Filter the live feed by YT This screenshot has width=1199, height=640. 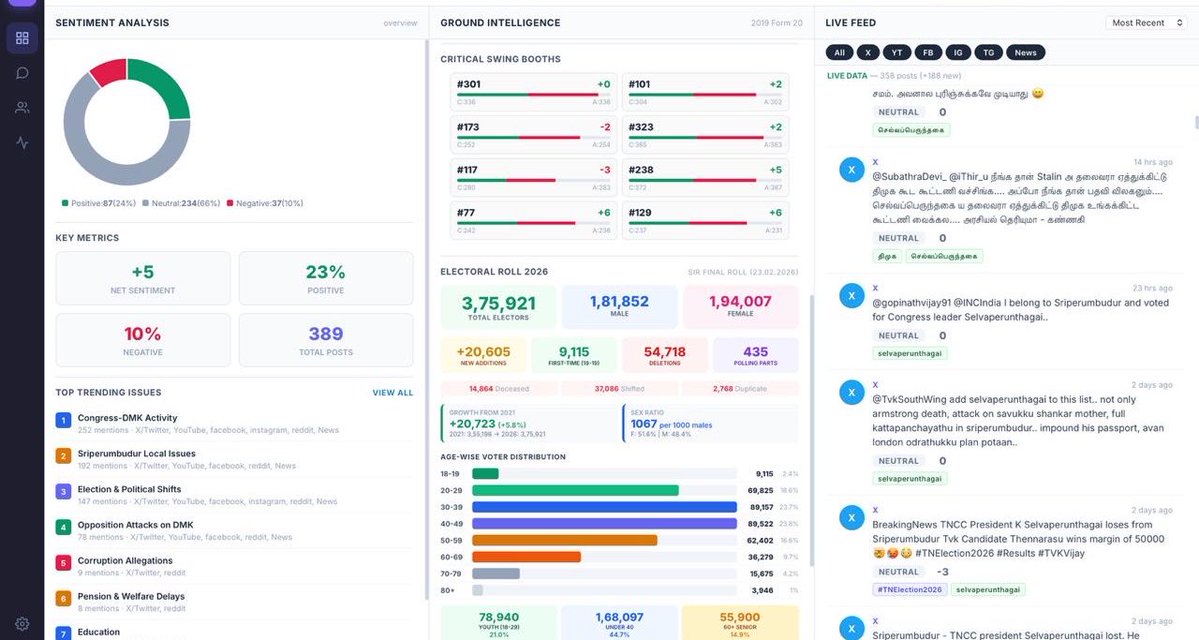pos(897,53)
